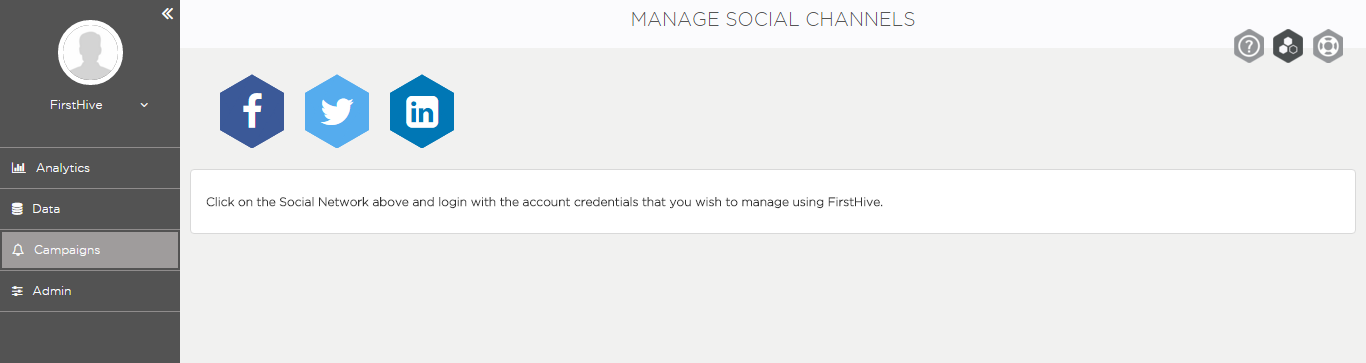
Task: Click the Admin sliders icon
Action: pos(17,291)
